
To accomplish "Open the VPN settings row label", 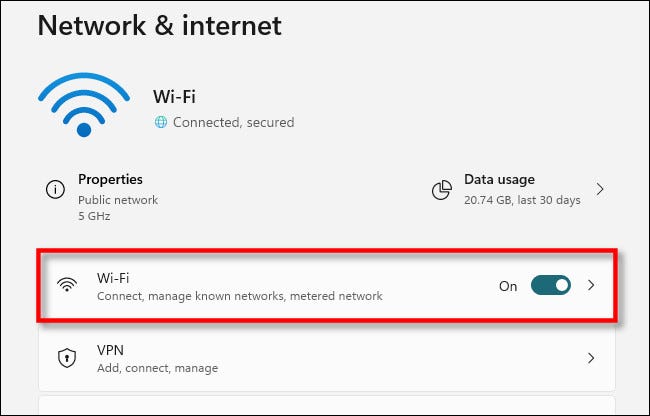I will click(111, 350).
